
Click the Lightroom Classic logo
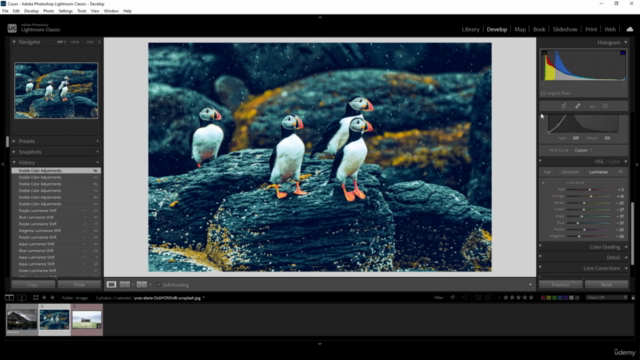click(x=12, y=29)
